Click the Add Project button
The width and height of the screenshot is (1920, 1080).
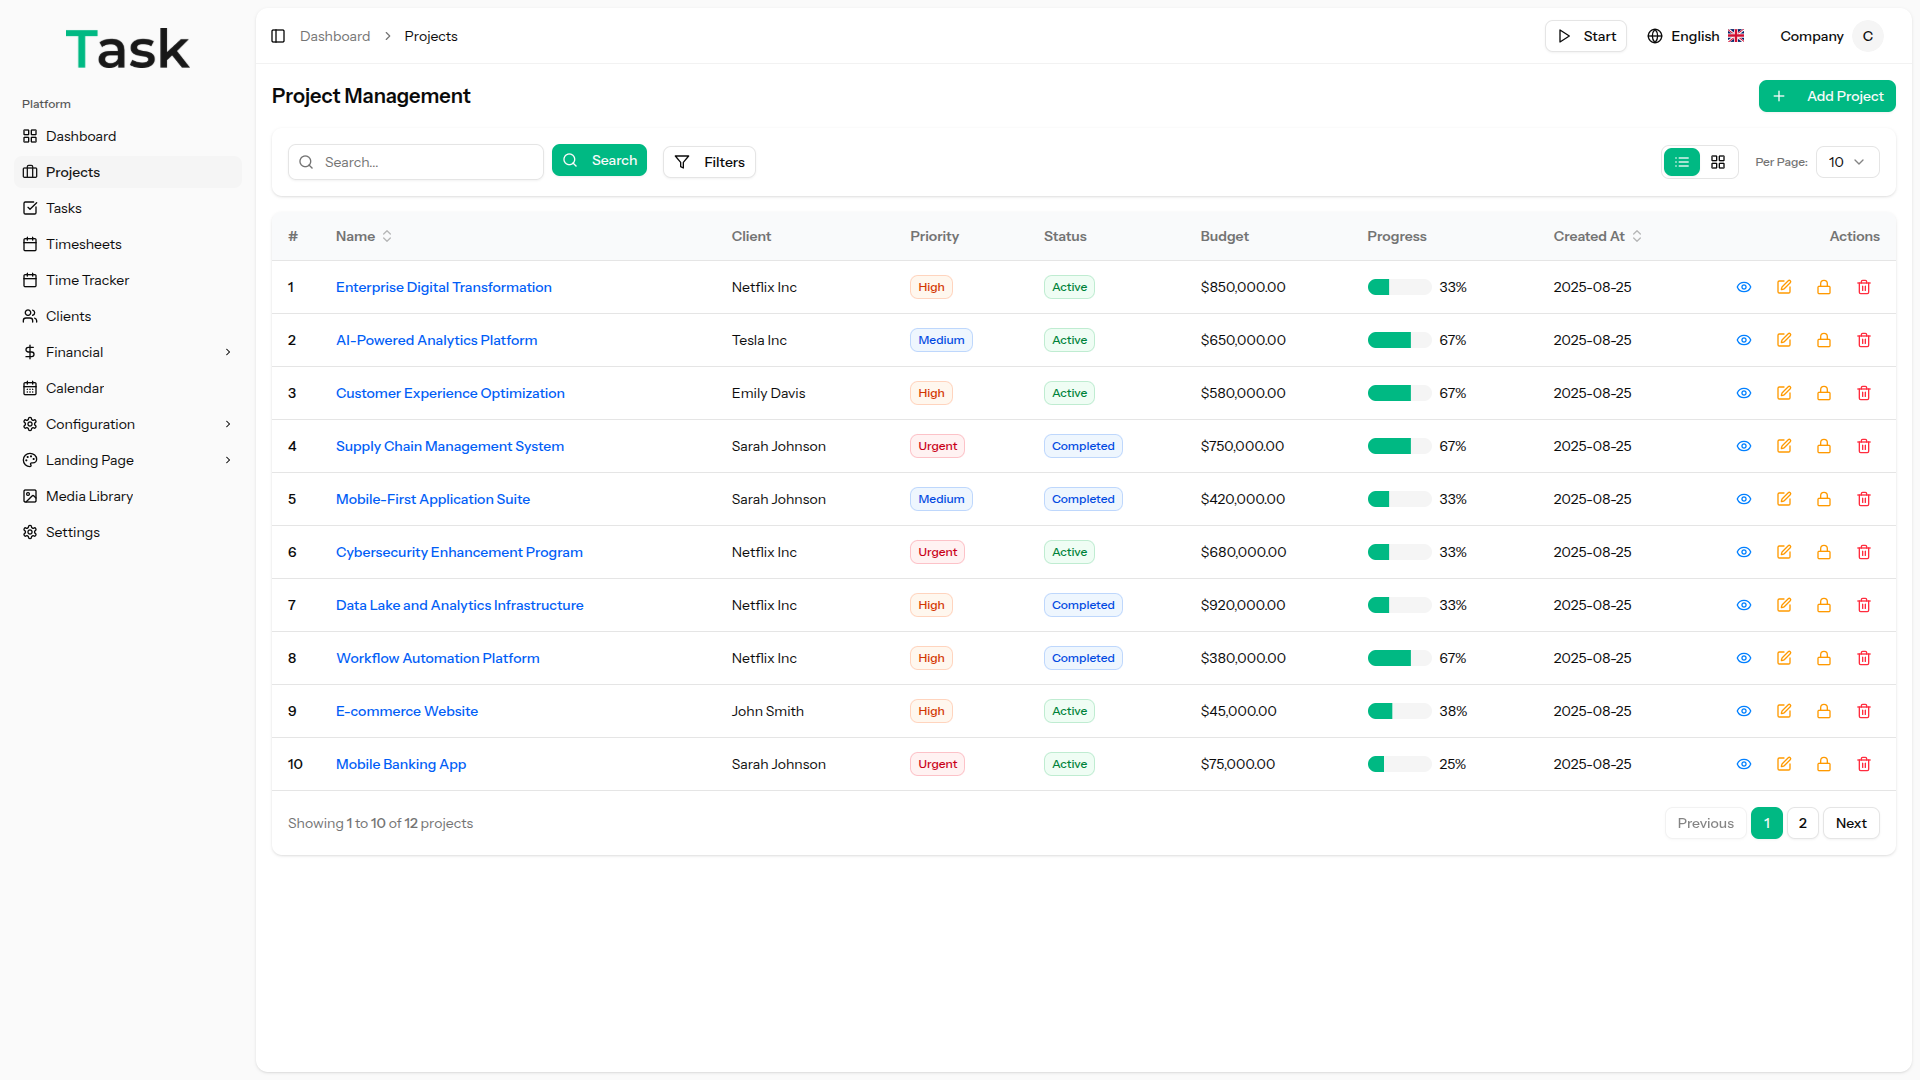click(x=1826, y=96)
